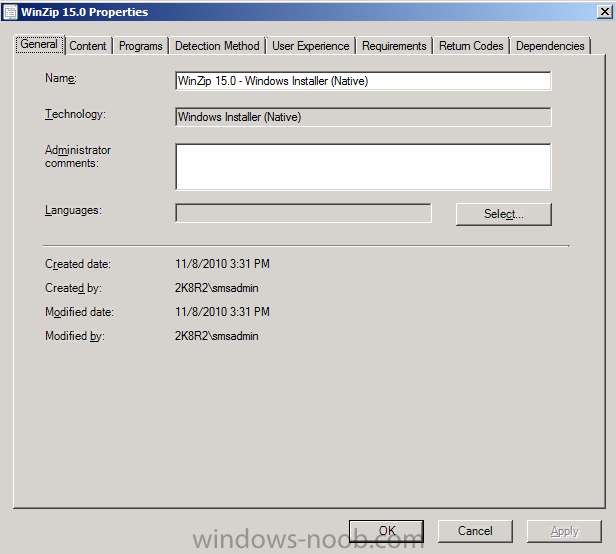View the Dependencies tab
This screenshot has height=554, width=616.
tap(550, 46)
